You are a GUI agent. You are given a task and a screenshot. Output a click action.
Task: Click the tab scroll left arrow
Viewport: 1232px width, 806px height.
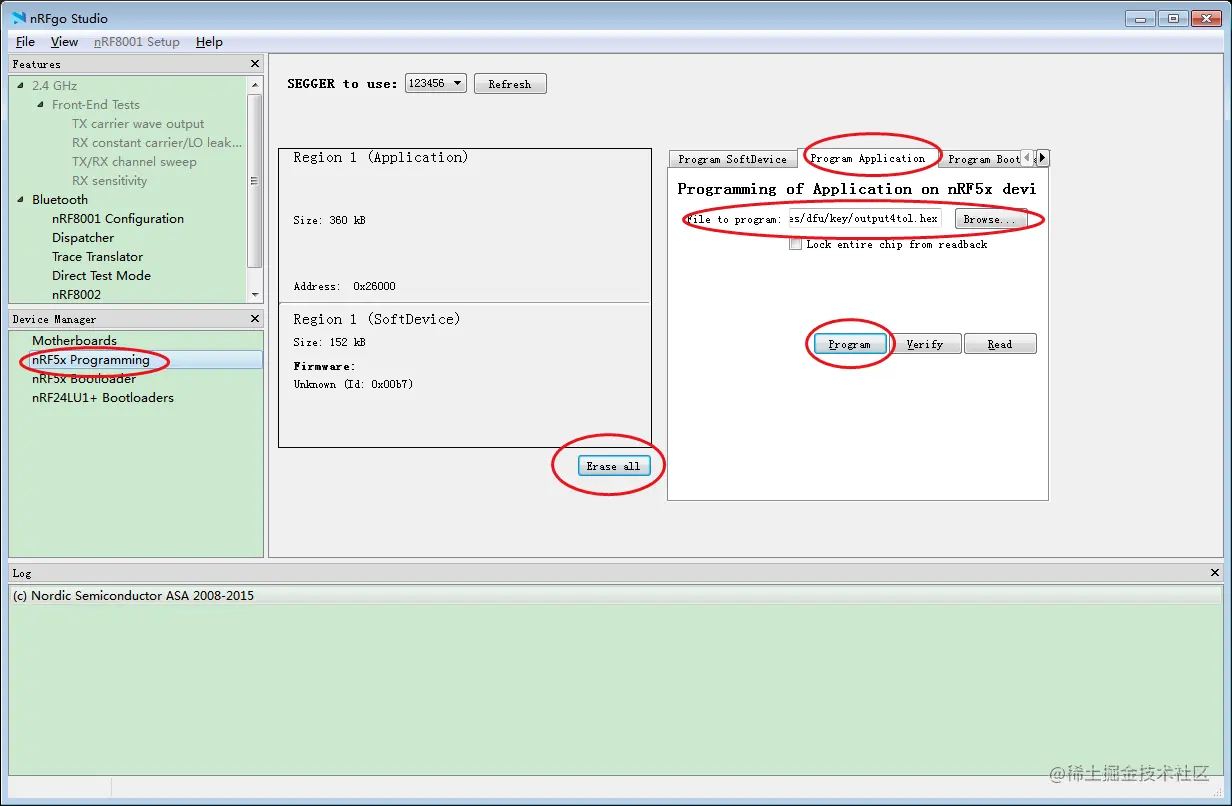[1027, 158]
